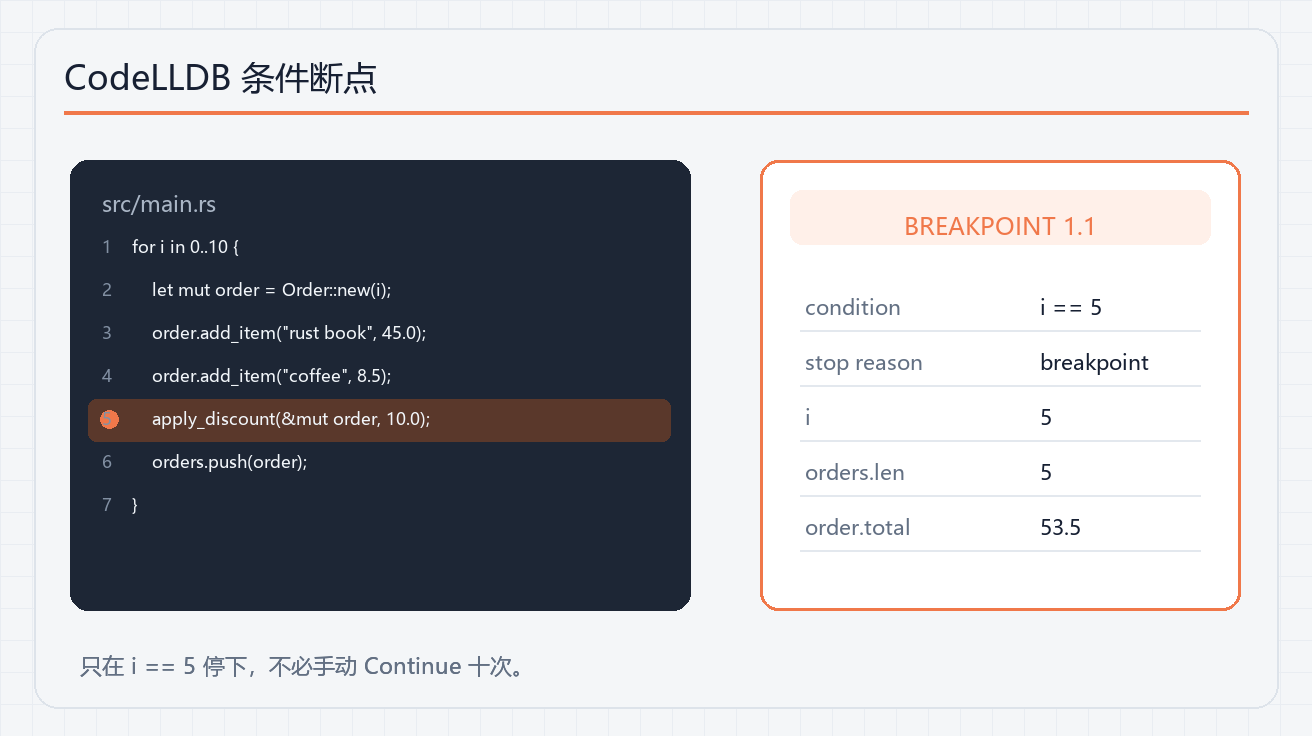The height and width of the screenshot is (736, 1312).
Task: Click the variable name 'i' in the table
Action: (808, 417)
